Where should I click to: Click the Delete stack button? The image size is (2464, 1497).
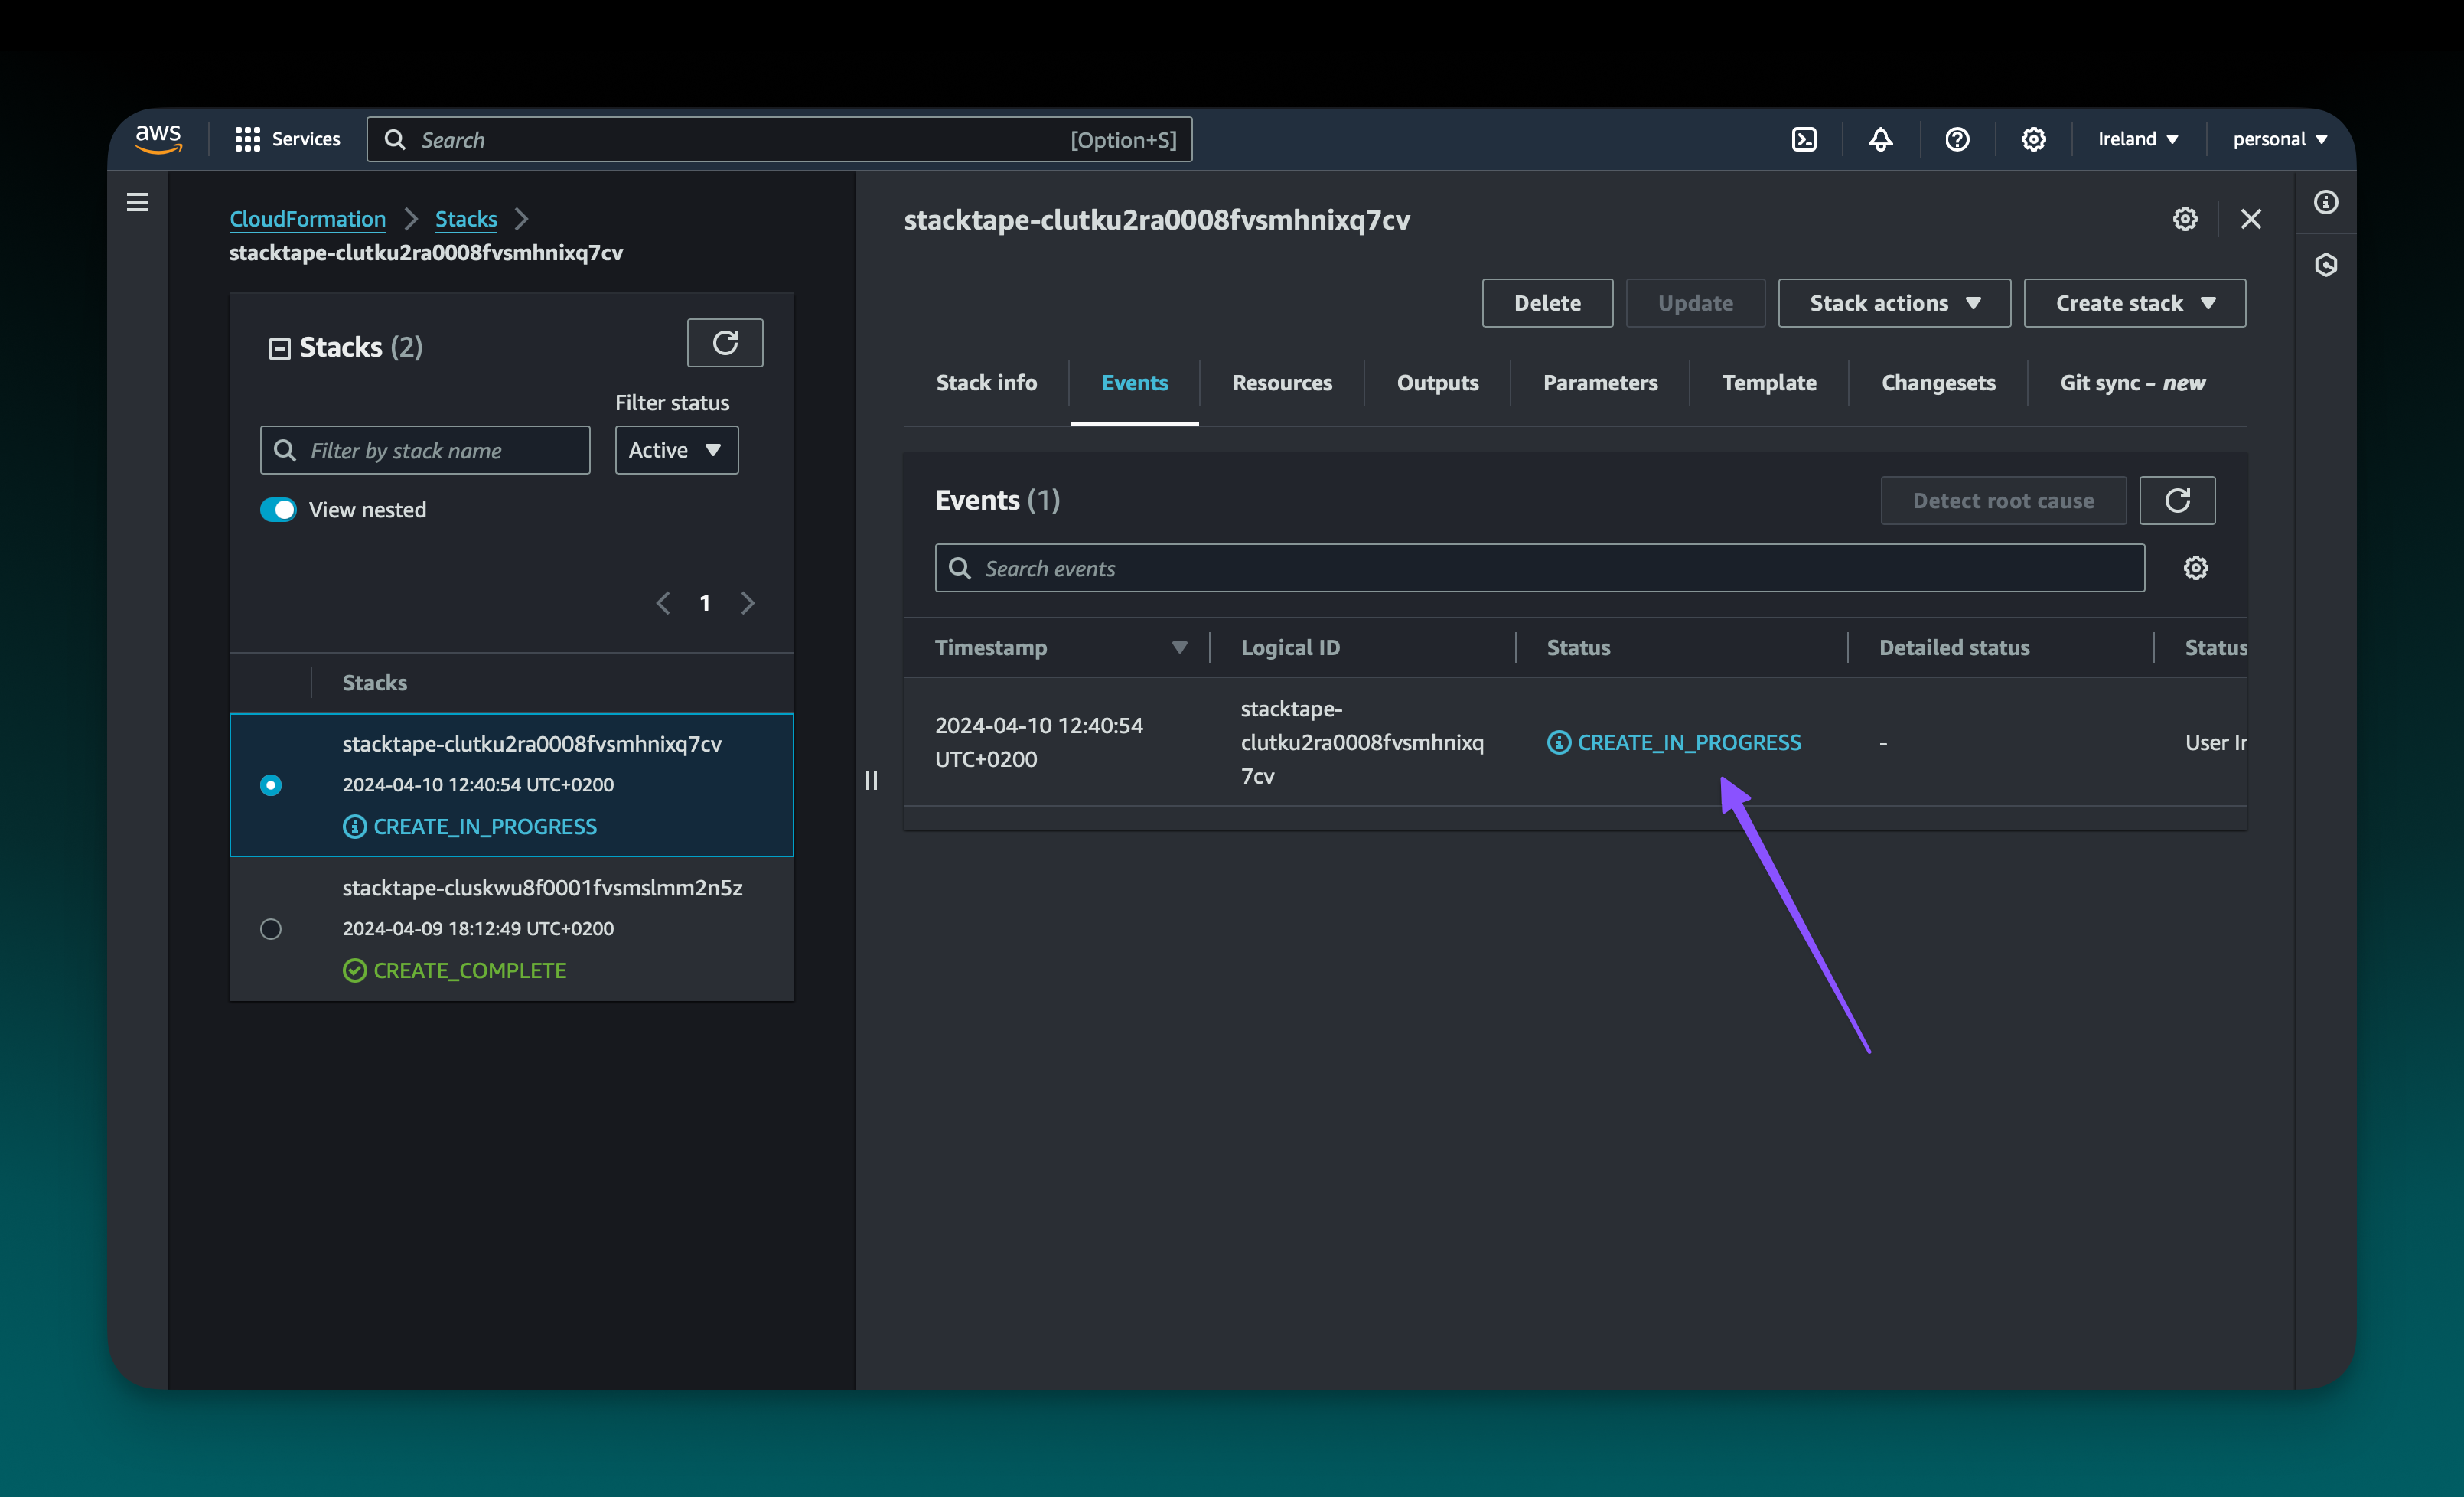(1547, 303)
